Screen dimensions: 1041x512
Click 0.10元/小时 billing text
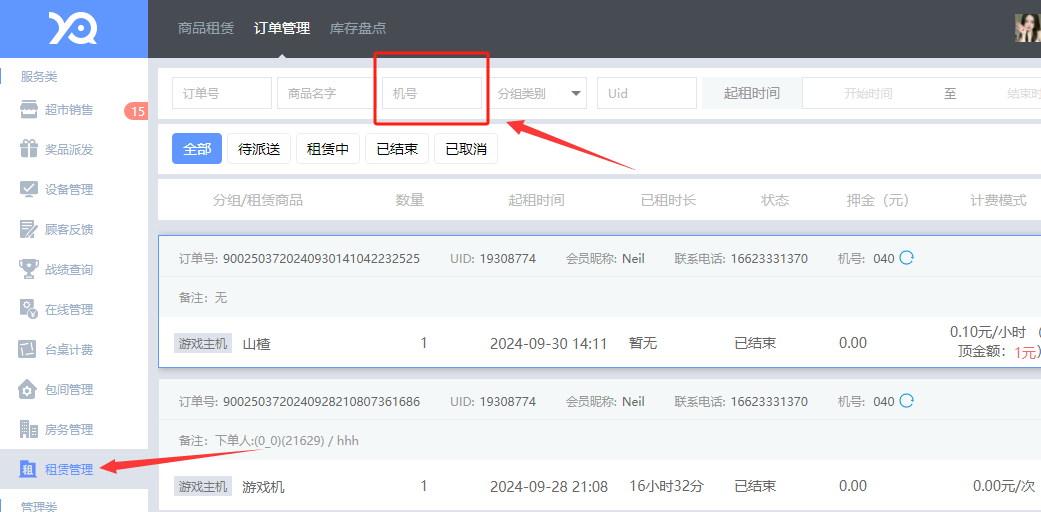(x=989, y=332)
